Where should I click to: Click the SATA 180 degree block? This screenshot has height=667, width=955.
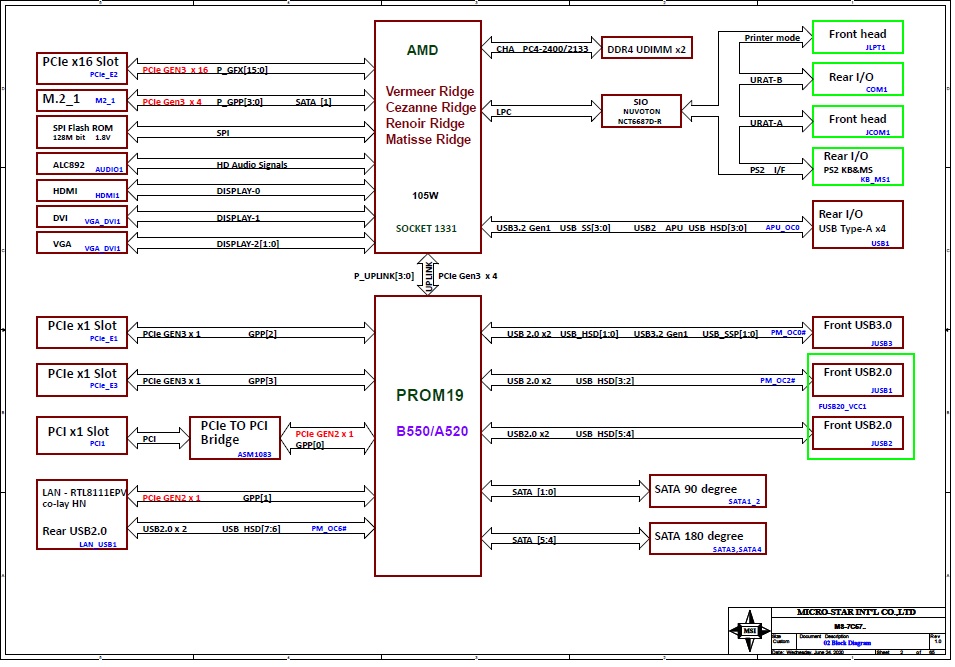pos(707,538)
